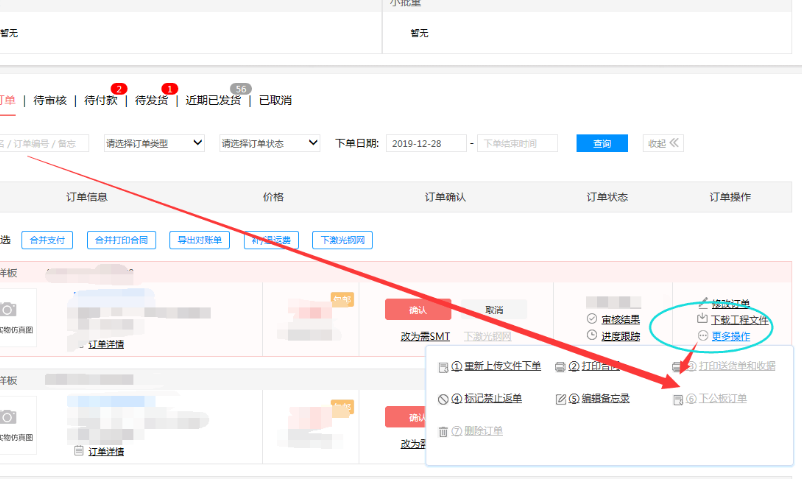Click the 重新上传文件下单 upload icon

tap(443, 367)
